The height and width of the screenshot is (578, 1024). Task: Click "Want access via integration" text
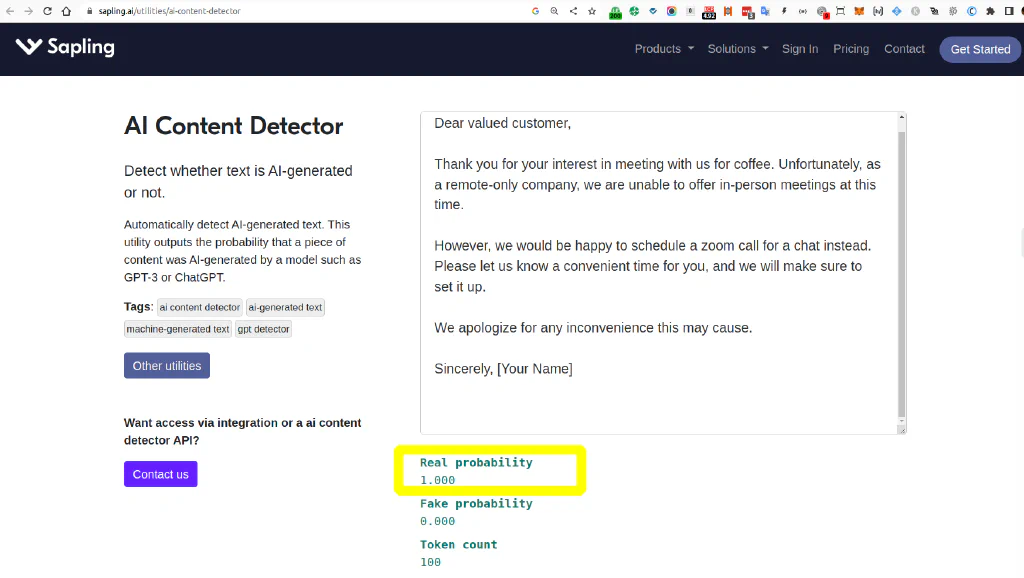pyautogui.click(x=242, y=432)
